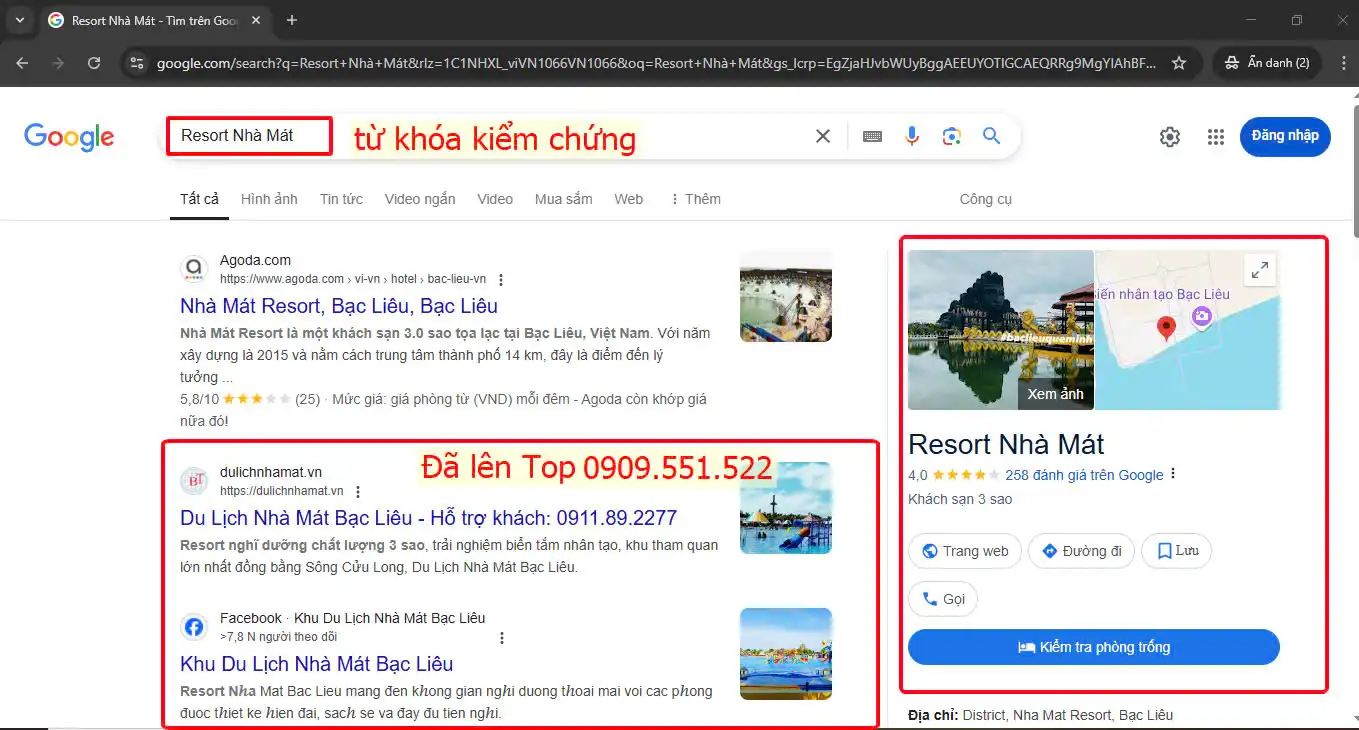The height and width of the screenshot is (730, 1359).
Task: Open the Ẩn danh (2) incognito indicator
Action: coord(1267,63)
